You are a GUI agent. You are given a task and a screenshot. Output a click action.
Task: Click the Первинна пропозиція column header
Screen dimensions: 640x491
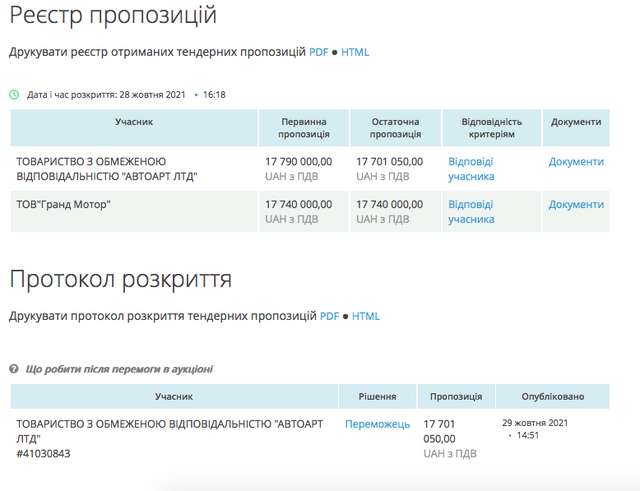[x=305, y=127]
